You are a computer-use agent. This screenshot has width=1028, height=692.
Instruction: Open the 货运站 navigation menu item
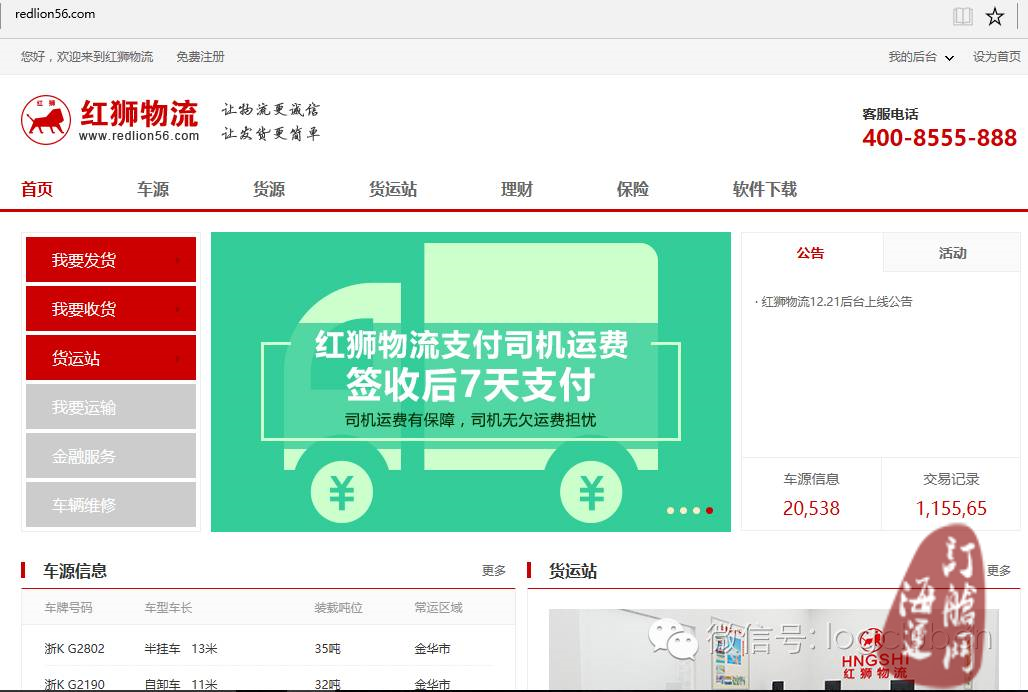pos(393,189)
